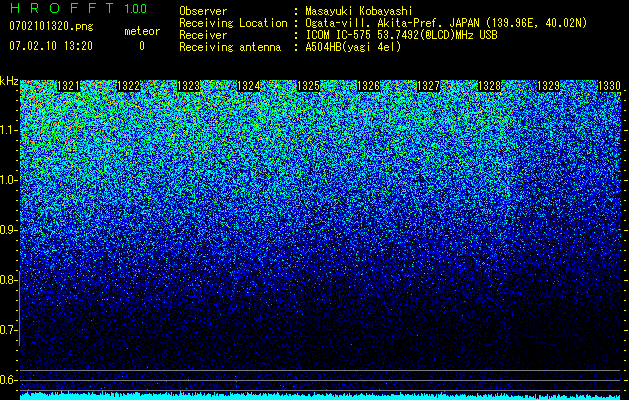Click the 1329 time marker
Image resolution: width=629 pixels, height=400 pixels.
[x=548, y=86]
